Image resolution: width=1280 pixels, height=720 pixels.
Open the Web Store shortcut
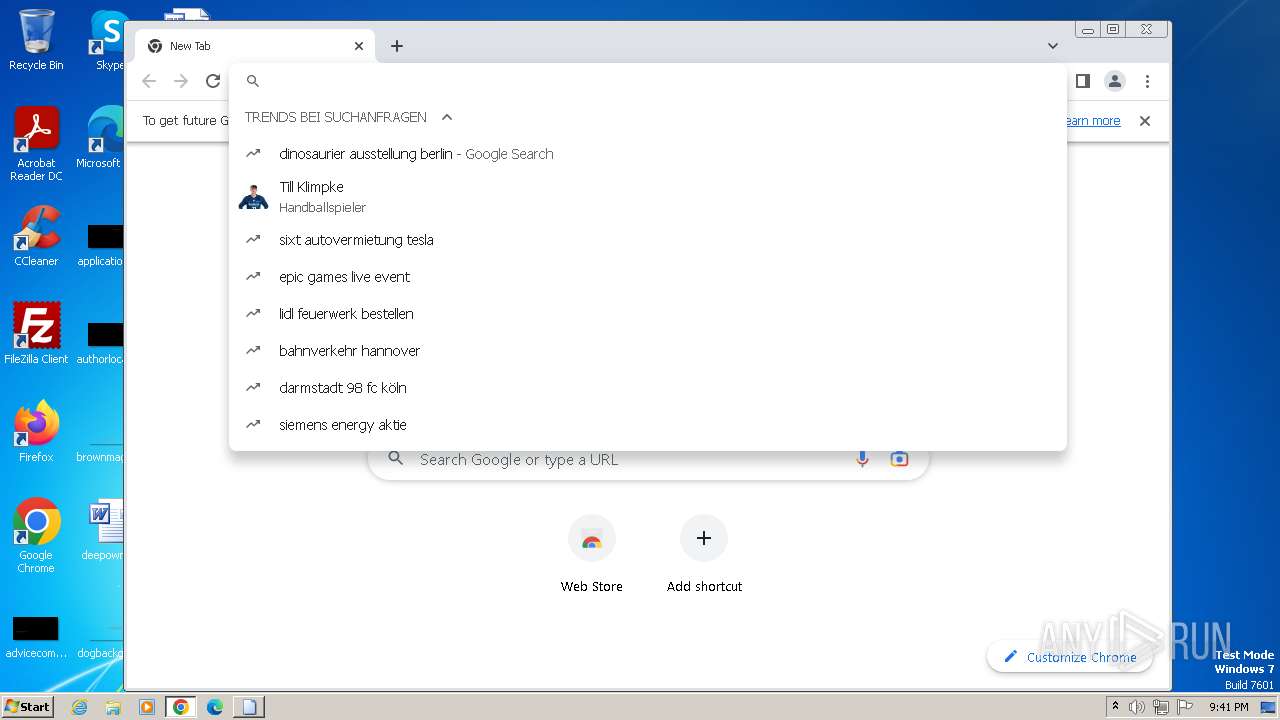pos(592,556)
